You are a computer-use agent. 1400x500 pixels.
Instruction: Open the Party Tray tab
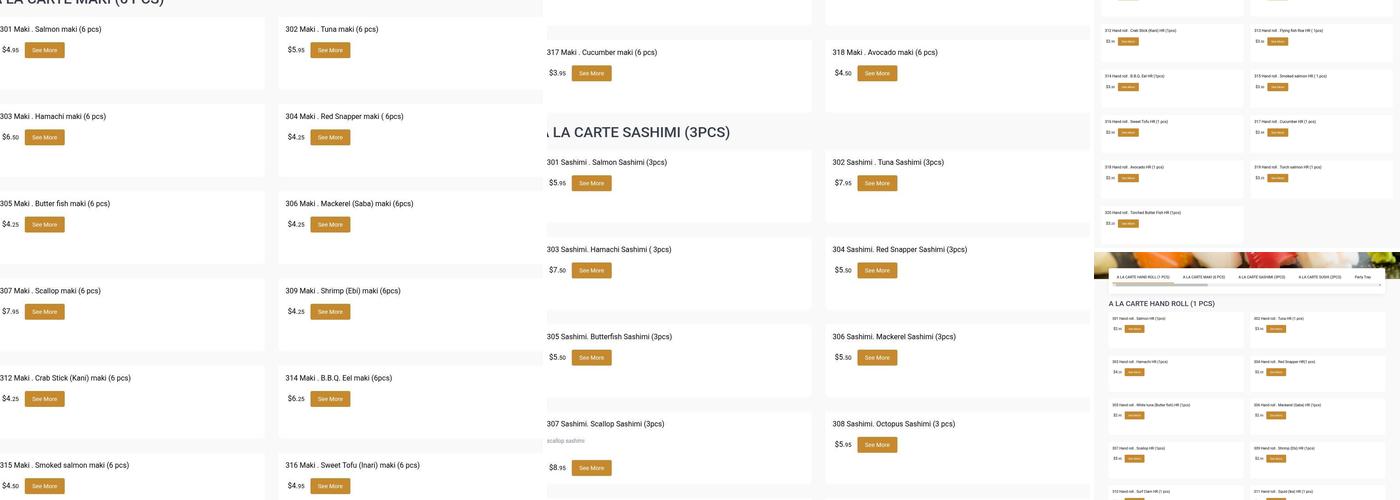pos(1362,277)
